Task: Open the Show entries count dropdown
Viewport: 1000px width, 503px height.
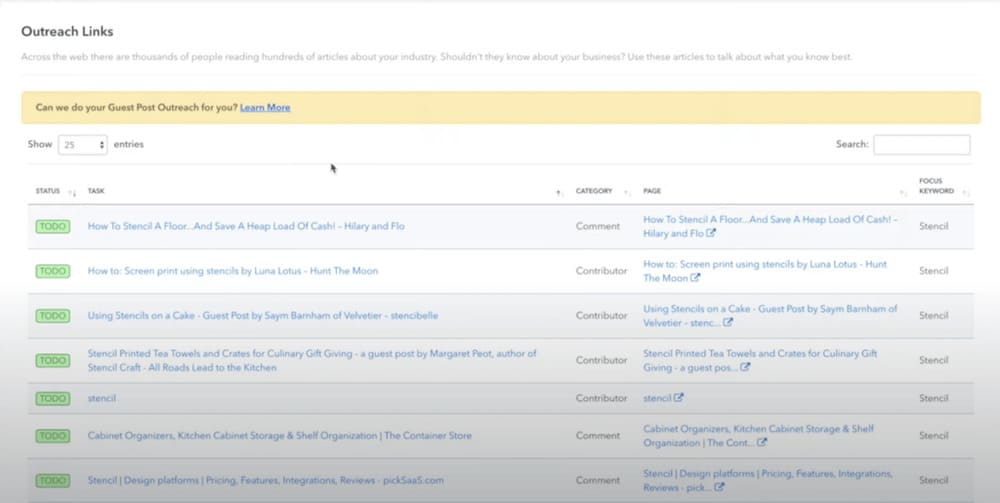Action: [83, 145]
